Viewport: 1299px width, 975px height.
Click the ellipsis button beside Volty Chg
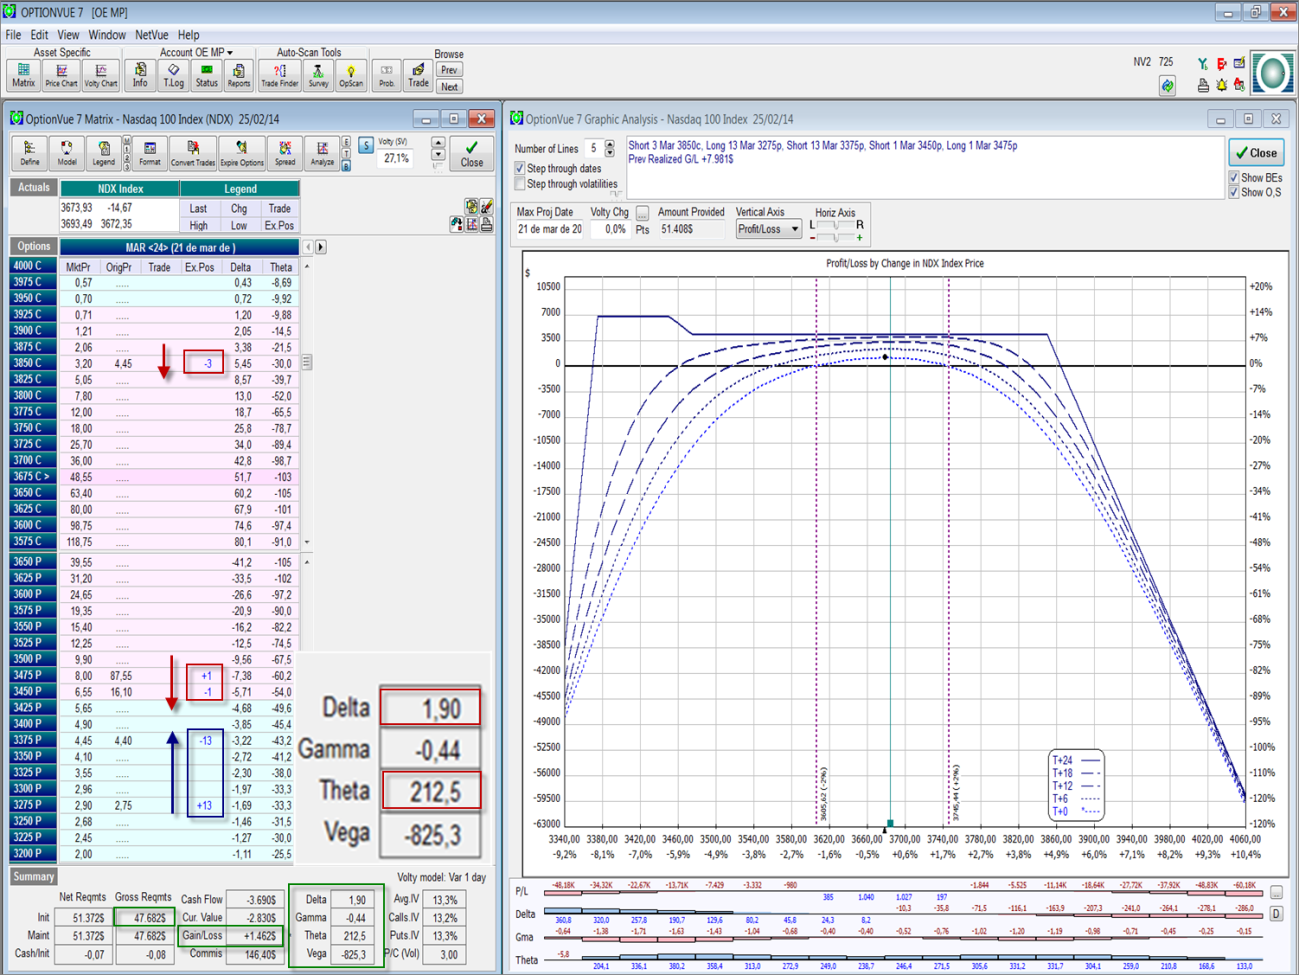click(x=642, y=213)
